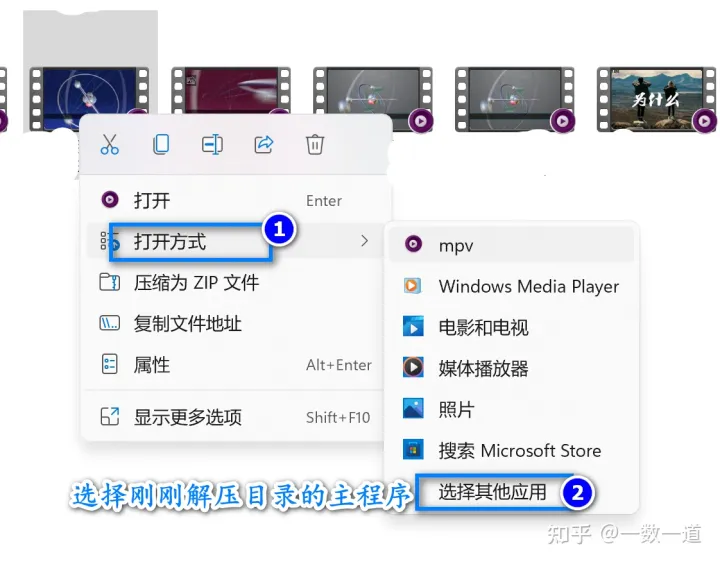Click 选择其他应用 option

tap(512, 492)
